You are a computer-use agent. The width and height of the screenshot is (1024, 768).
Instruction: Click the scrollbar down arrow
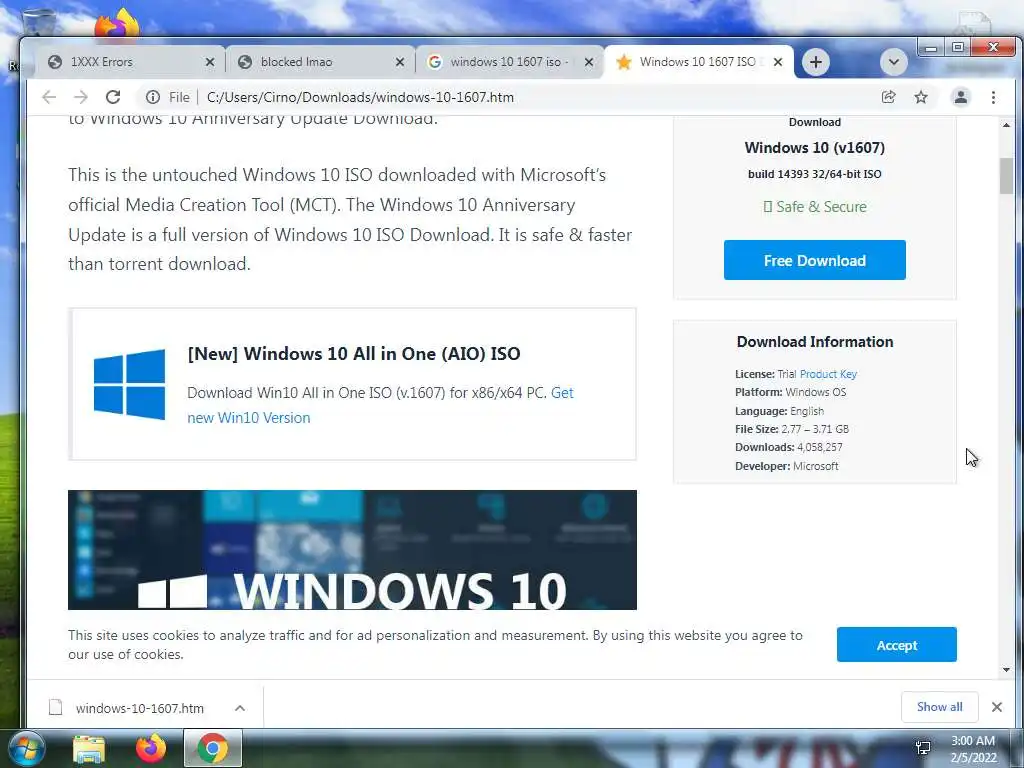click(1006, 670)
